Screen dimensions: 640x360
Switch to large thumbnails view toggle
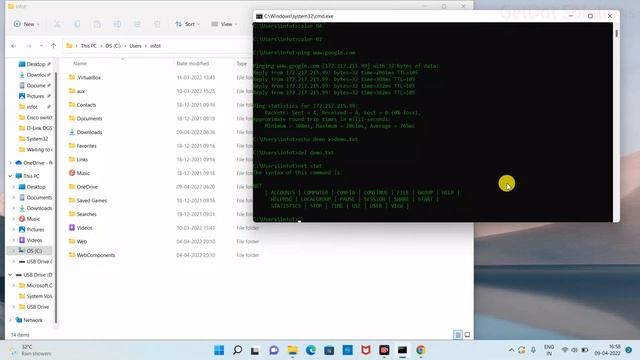[467, 335]
